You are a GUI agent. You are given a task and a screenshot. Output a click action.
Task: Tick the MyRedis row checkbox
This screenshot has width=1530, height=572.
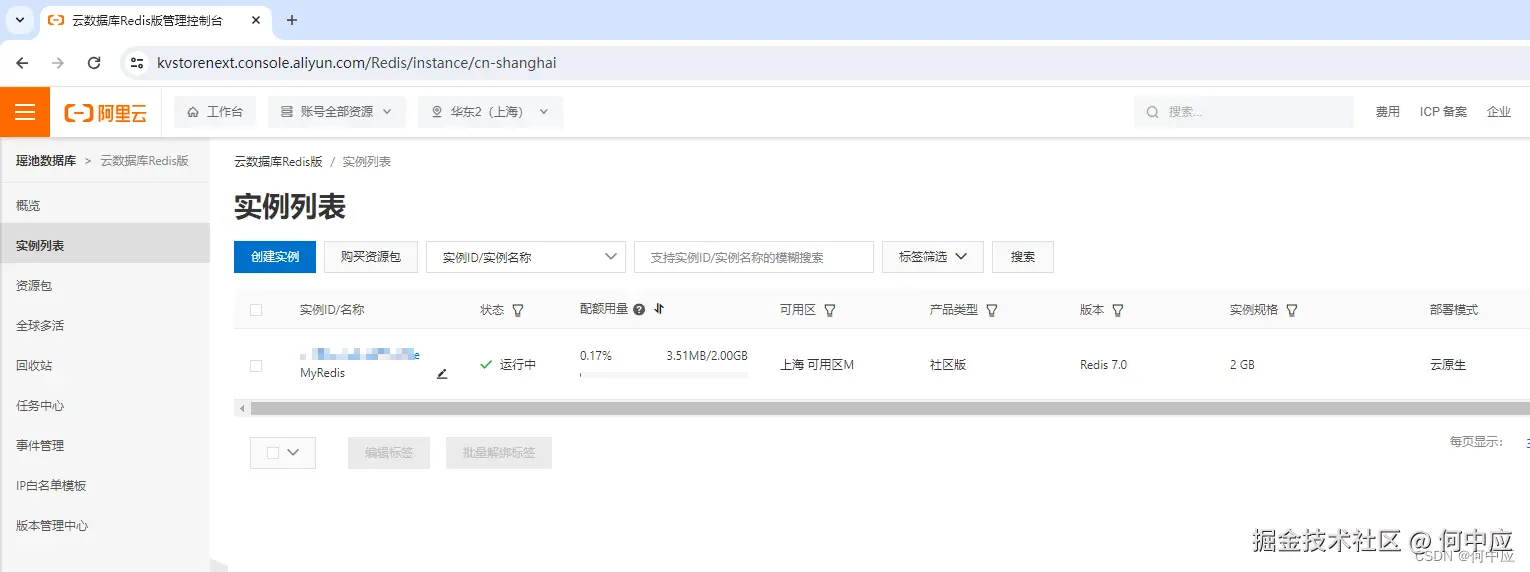click(256, 366)
